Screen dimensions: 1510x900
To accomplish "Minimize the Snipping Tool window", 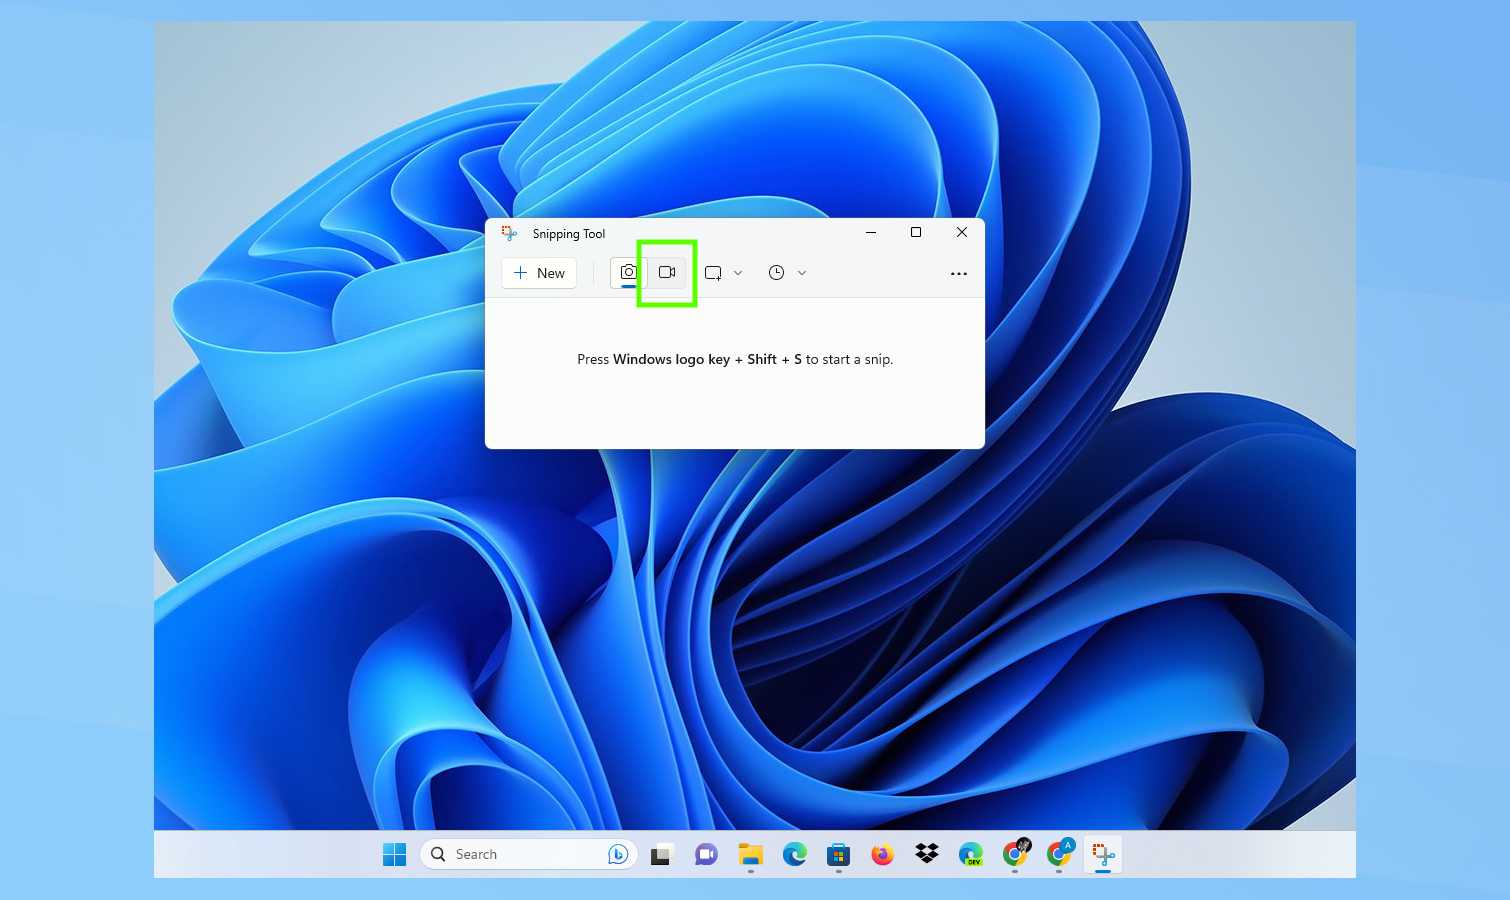I will pyautogui.click(x=871, y=232).
